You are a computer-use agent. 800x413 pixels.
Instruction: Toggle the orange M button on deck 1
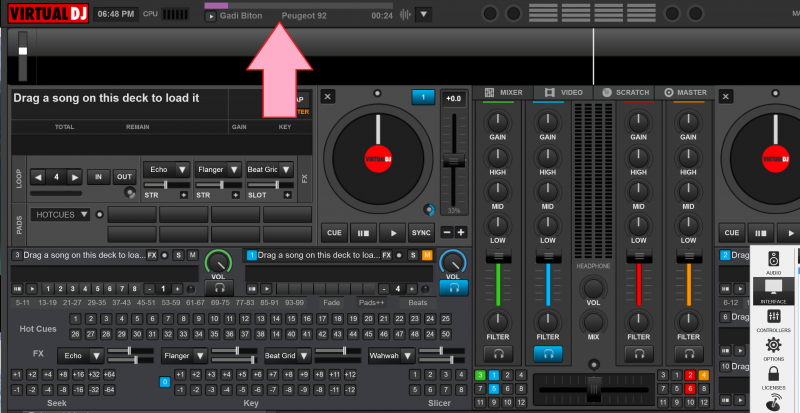coord(427,256)
